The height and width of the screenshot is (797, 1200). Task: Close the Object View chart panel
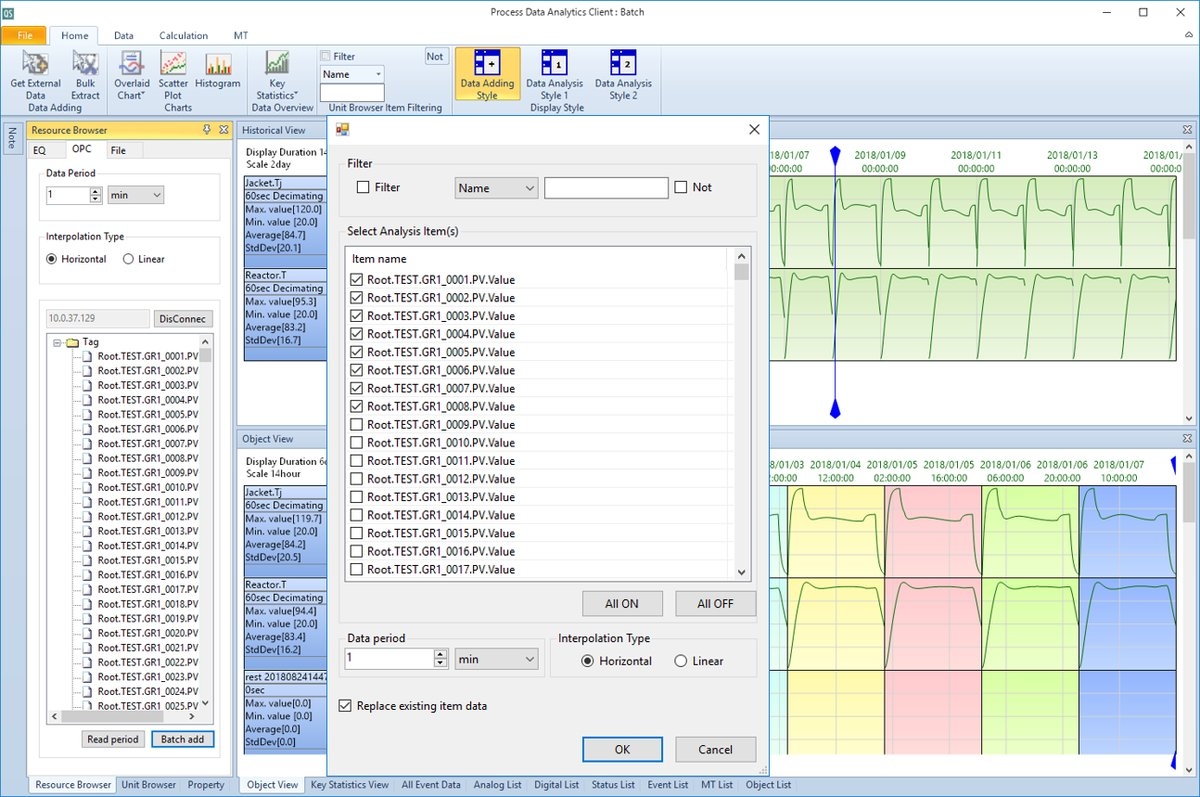coord(1187,439)
